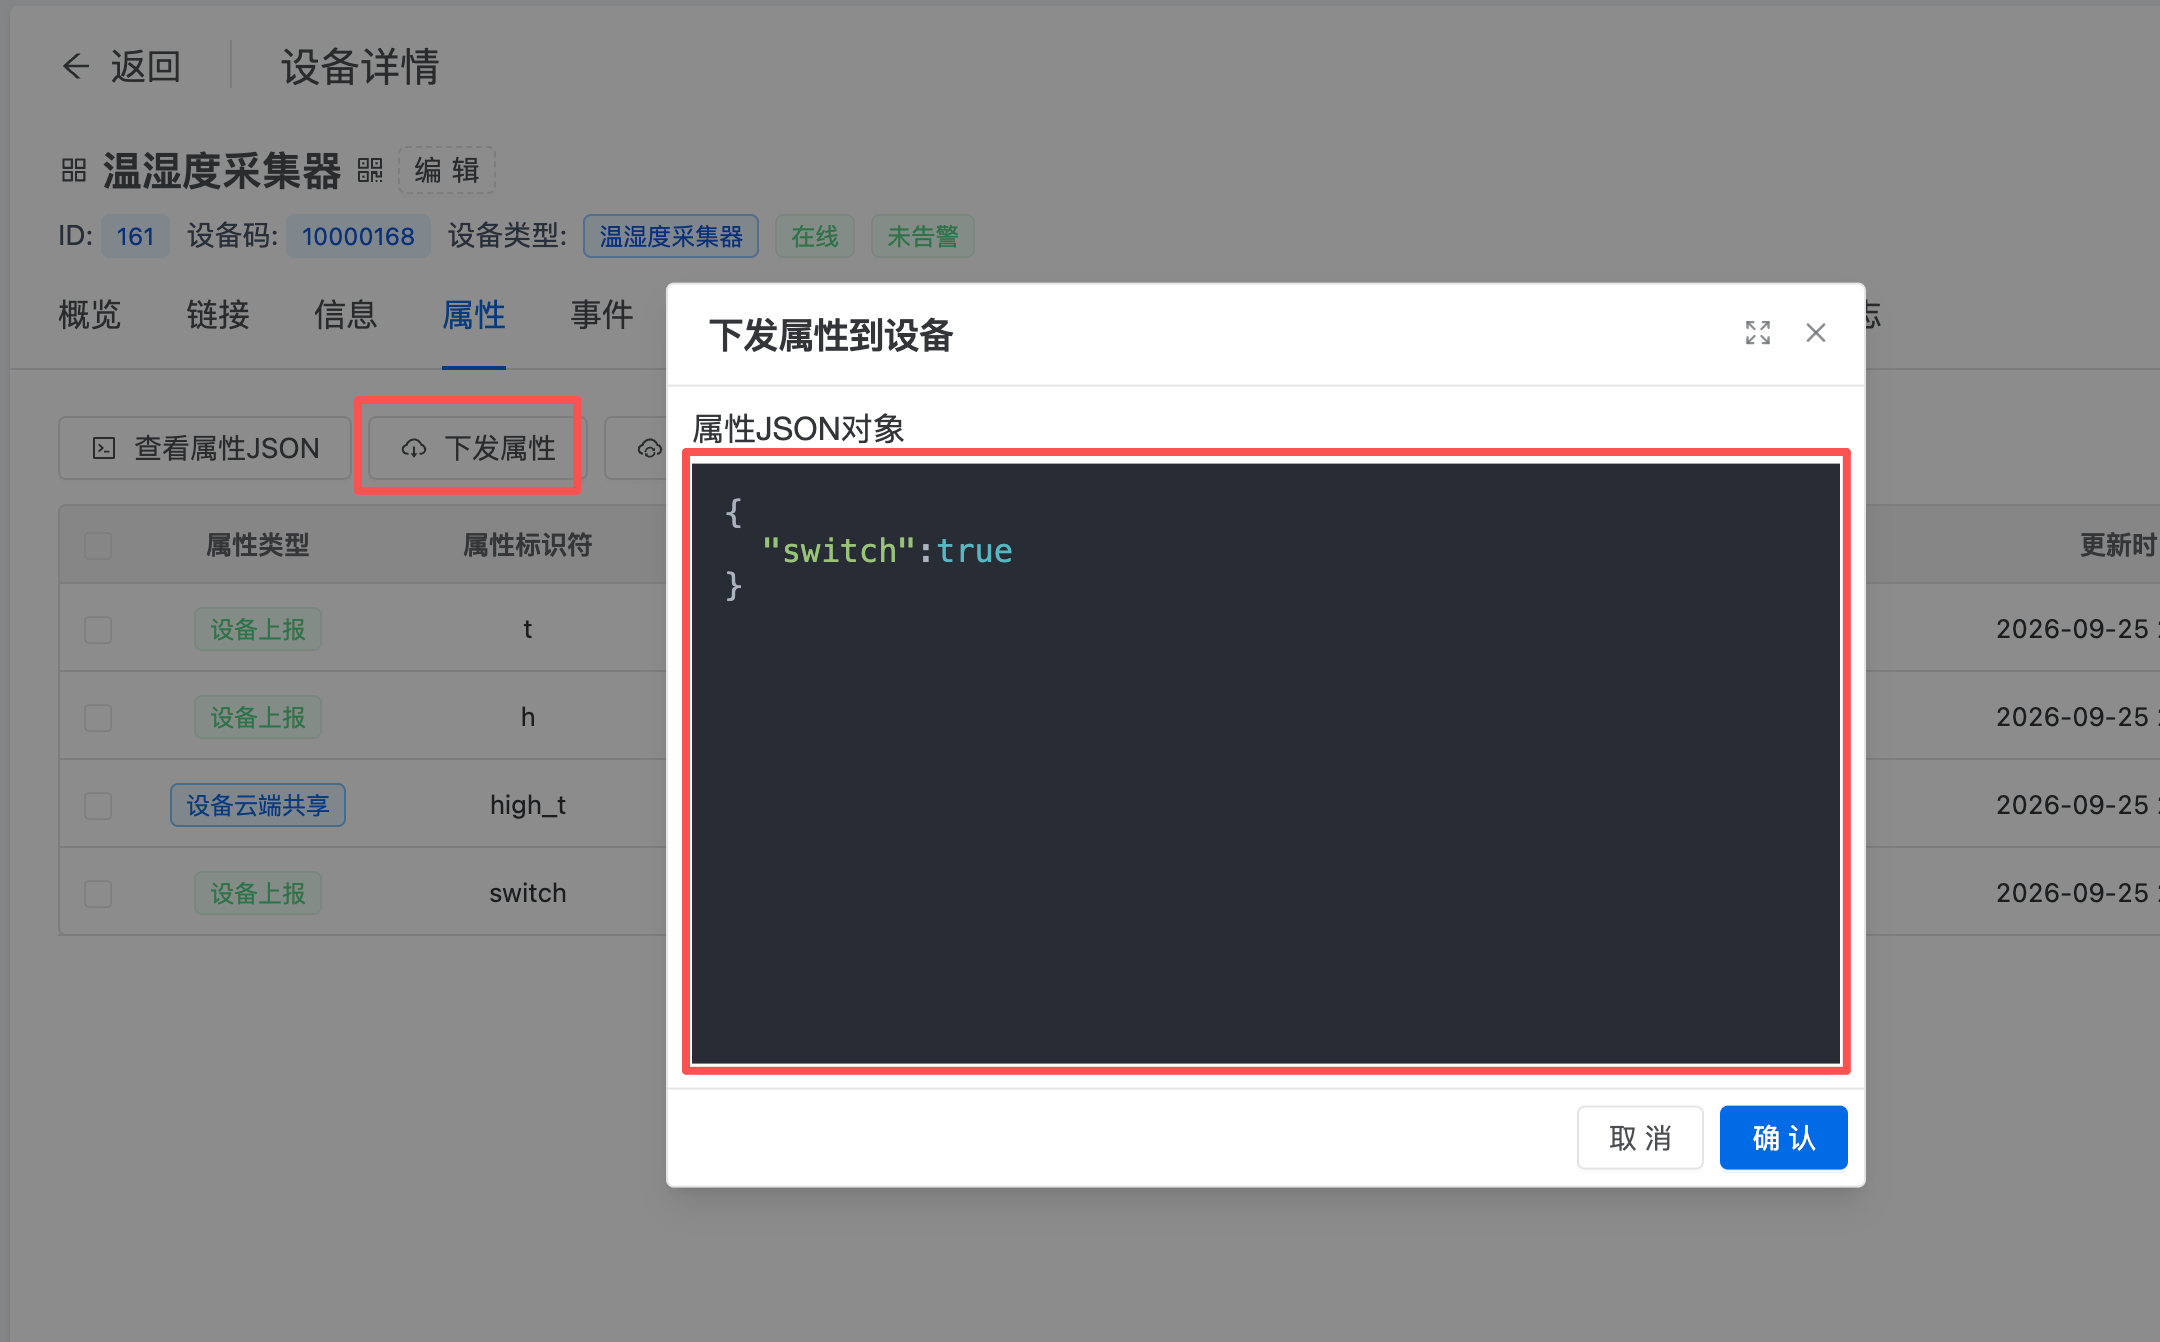
Task: Click the 温湿度采集器 device type tag
Action: point(671,236)
